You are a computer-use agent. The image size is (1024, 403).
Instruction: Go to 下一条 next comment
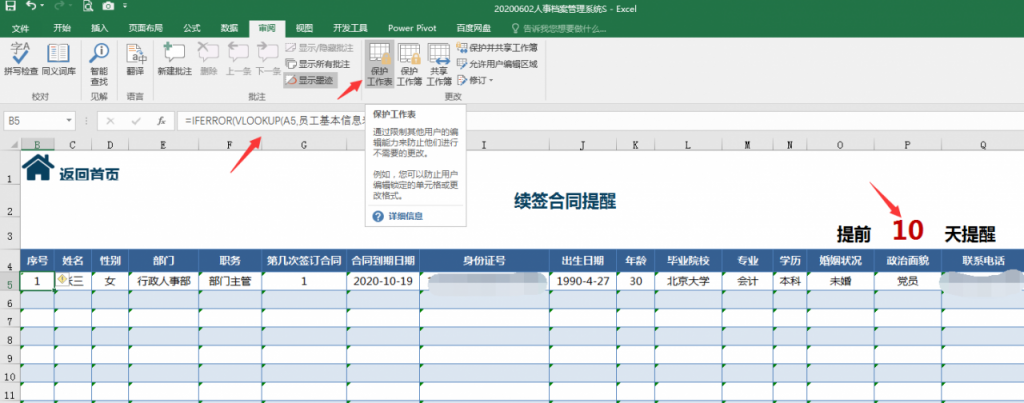[268, 59]
